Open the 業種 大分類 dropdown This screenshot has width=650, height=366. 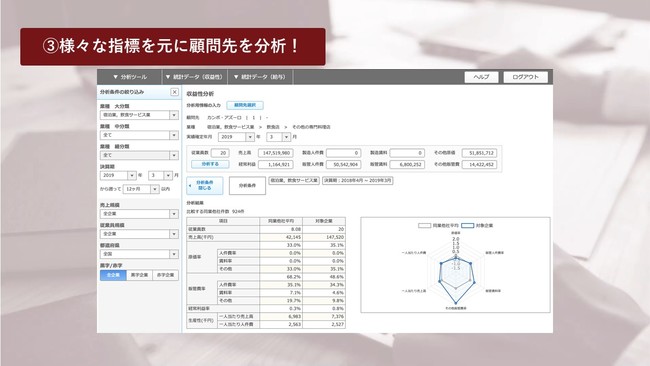pyautogui.click(x=139, y=115)
